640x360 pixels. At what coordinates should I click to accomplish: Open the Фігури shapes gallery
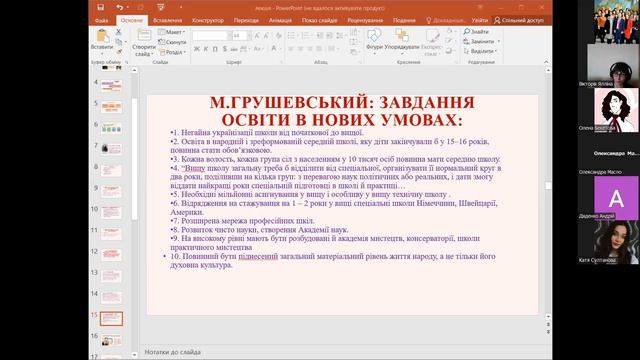(374, 39)
